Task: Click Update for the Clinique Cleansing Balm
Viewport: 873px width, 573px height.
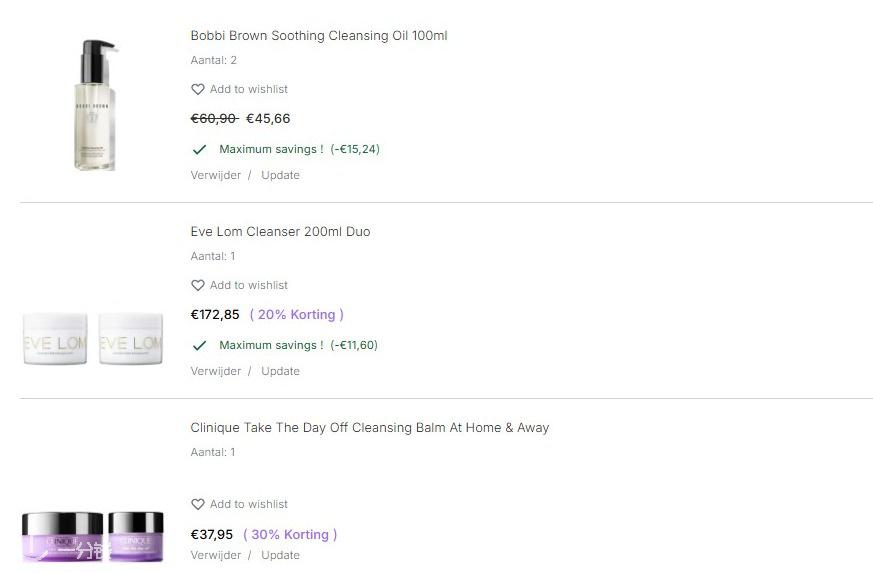Action: point(280,555)
